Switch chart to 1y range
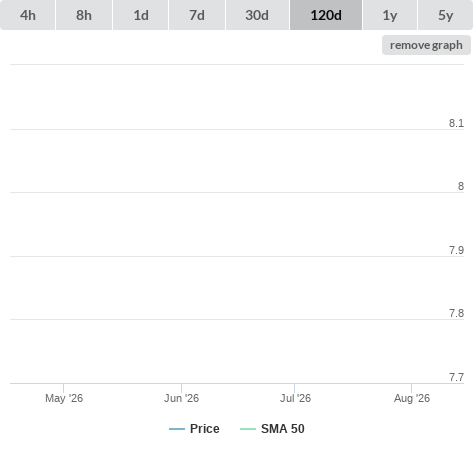Screen dimensions: 474x455 pyautogui.click(x=390, y=15)
